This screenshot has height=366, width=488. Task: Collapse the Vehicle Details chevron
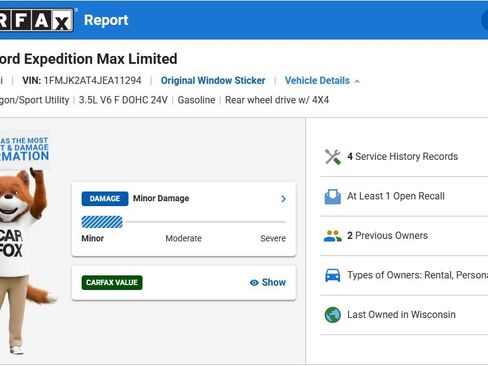click(357, 81)
